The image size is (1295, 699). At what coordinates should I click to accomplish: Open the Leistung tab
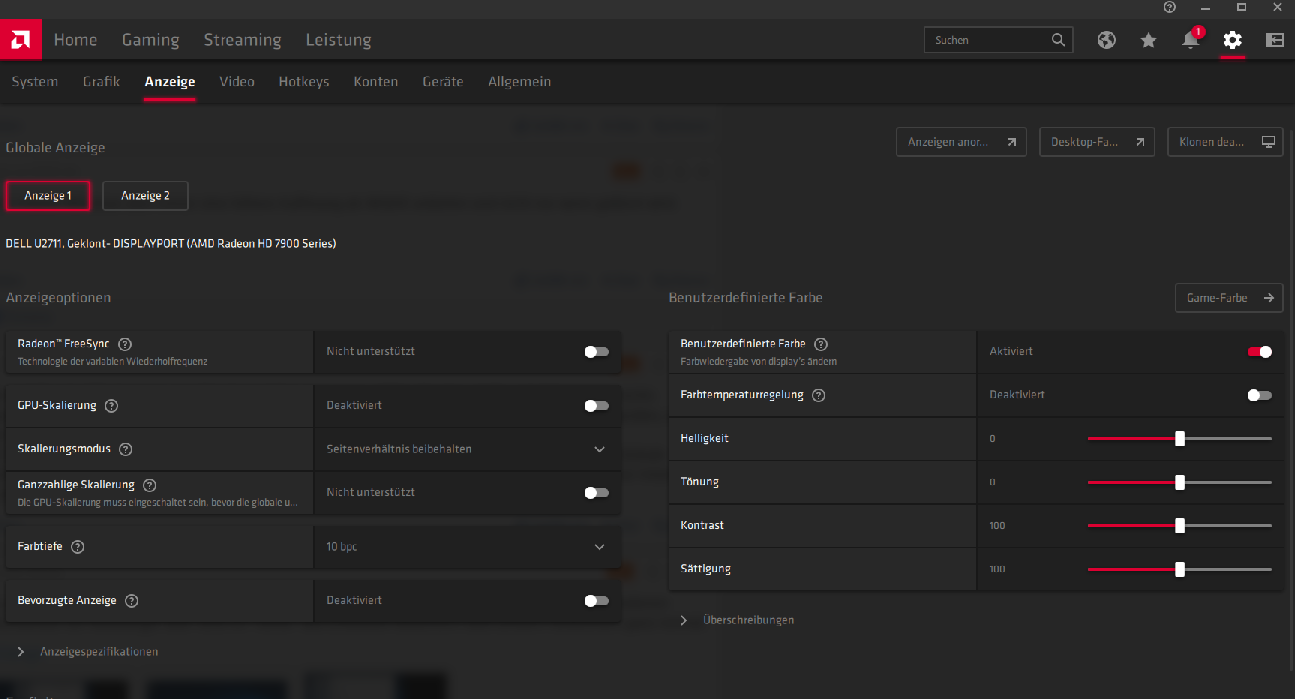pyautogui.click(x=338, y=40)
